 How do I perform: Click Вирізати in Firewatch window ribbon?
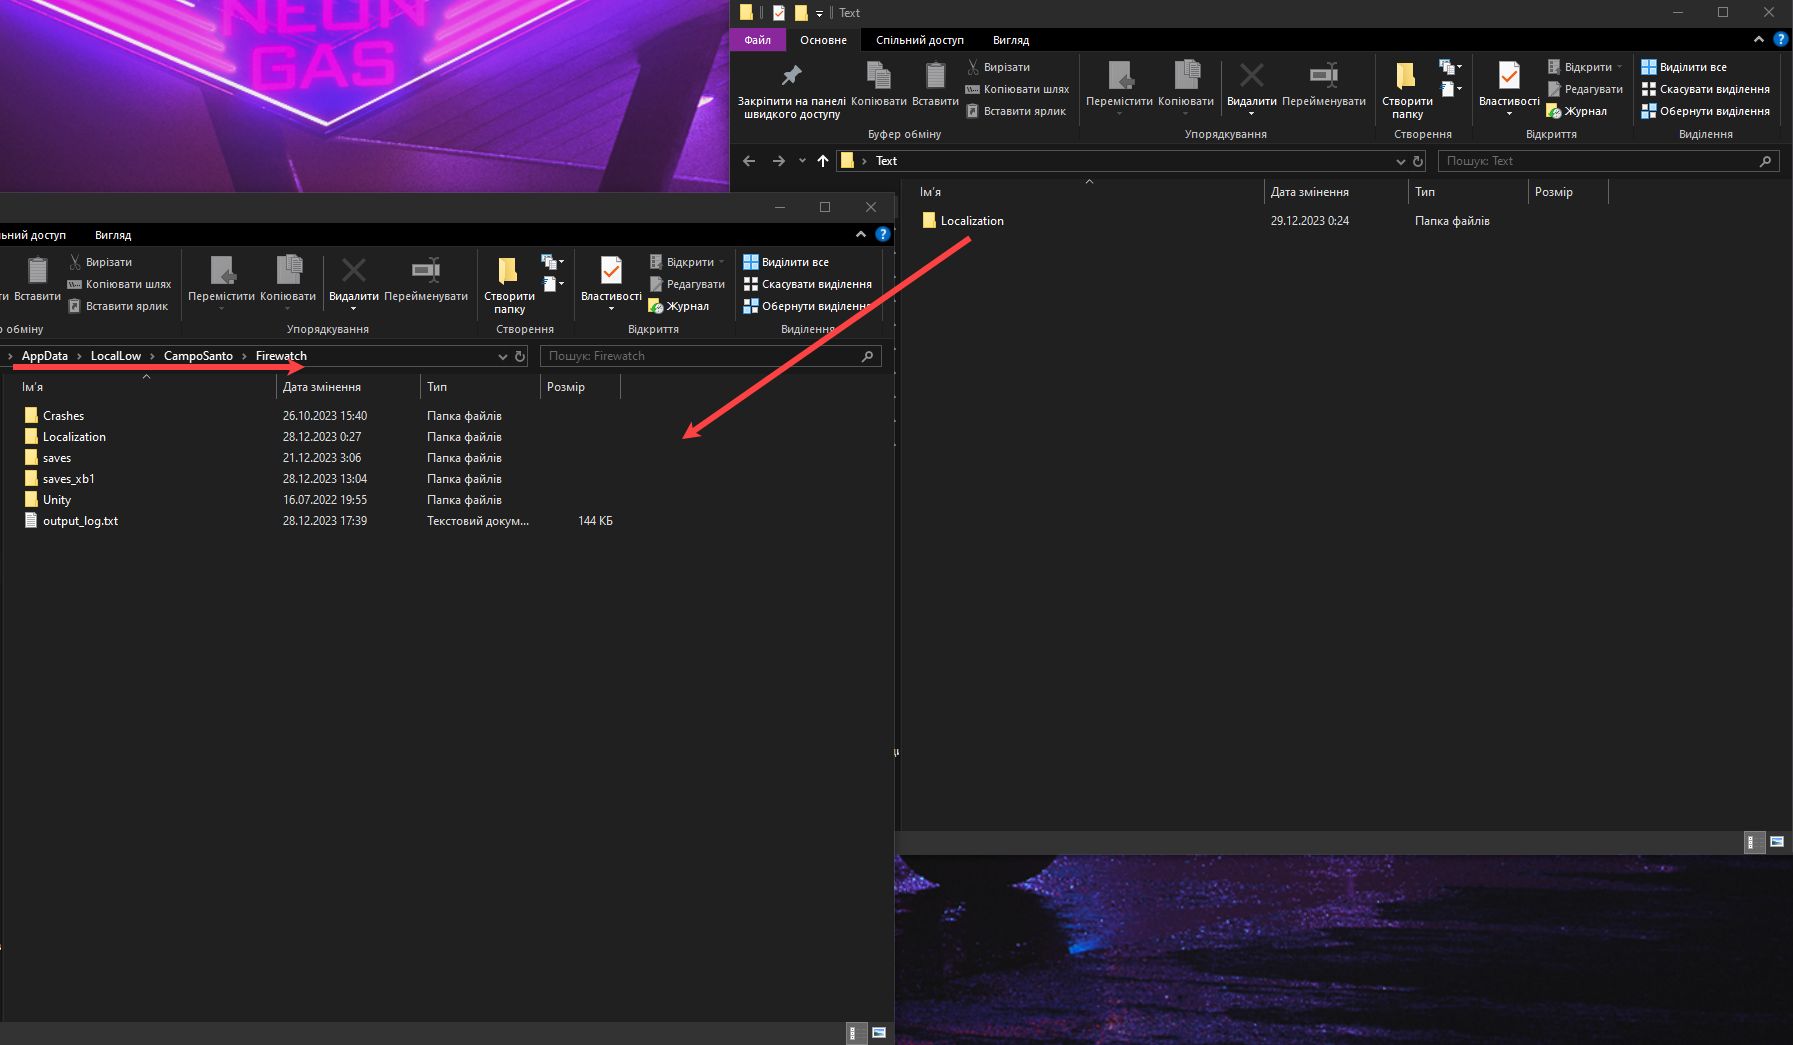pos(100,262)
